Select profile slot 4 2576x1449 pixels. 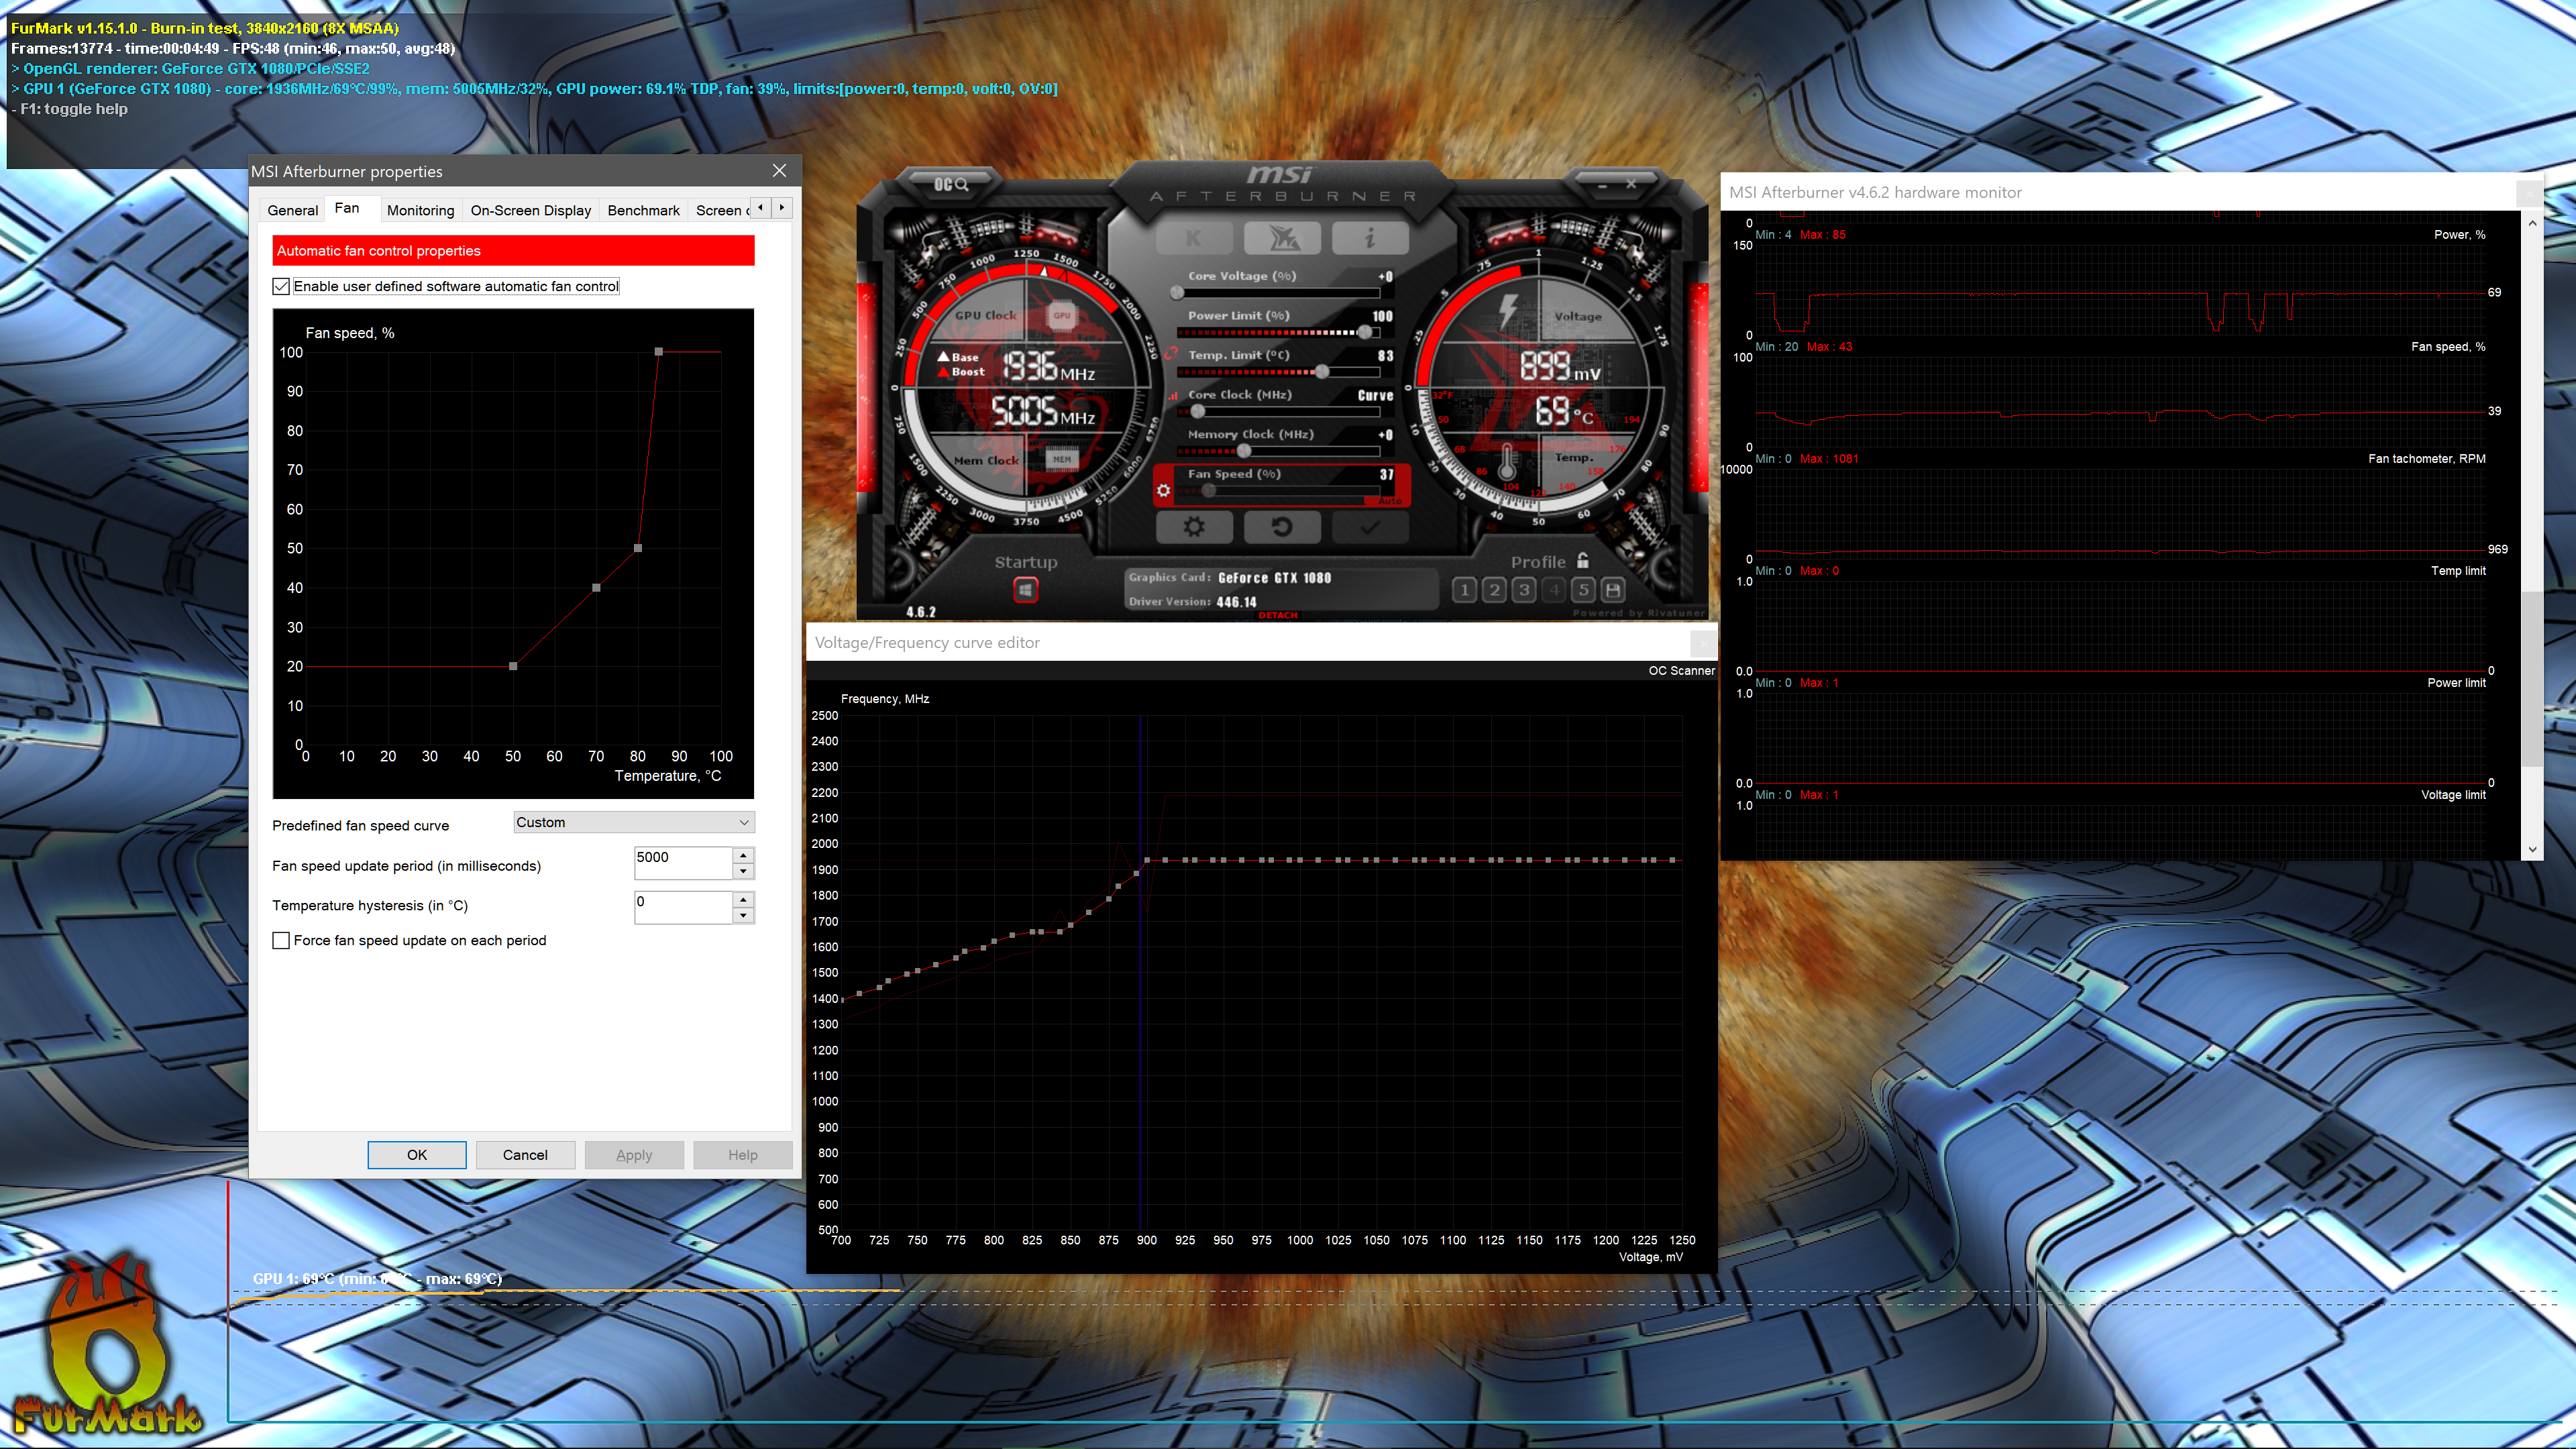click(1554, 590)
